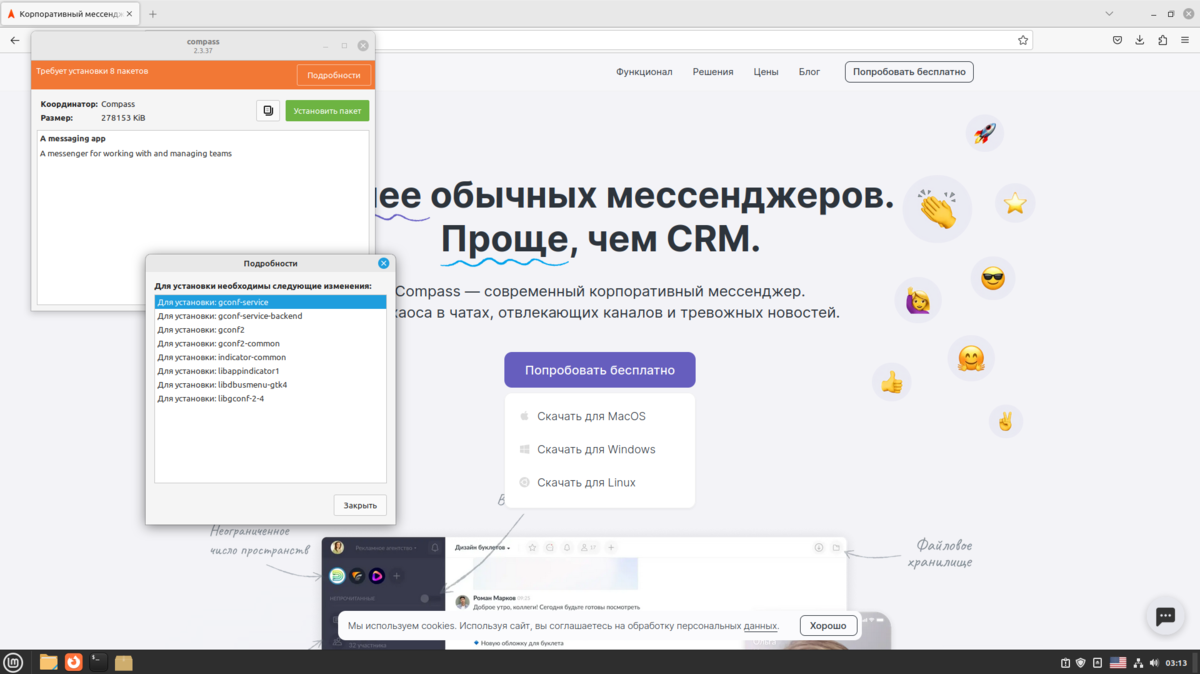
Task: Click the purple Попробовать бесплатно button
Action: tap(600, 370)
